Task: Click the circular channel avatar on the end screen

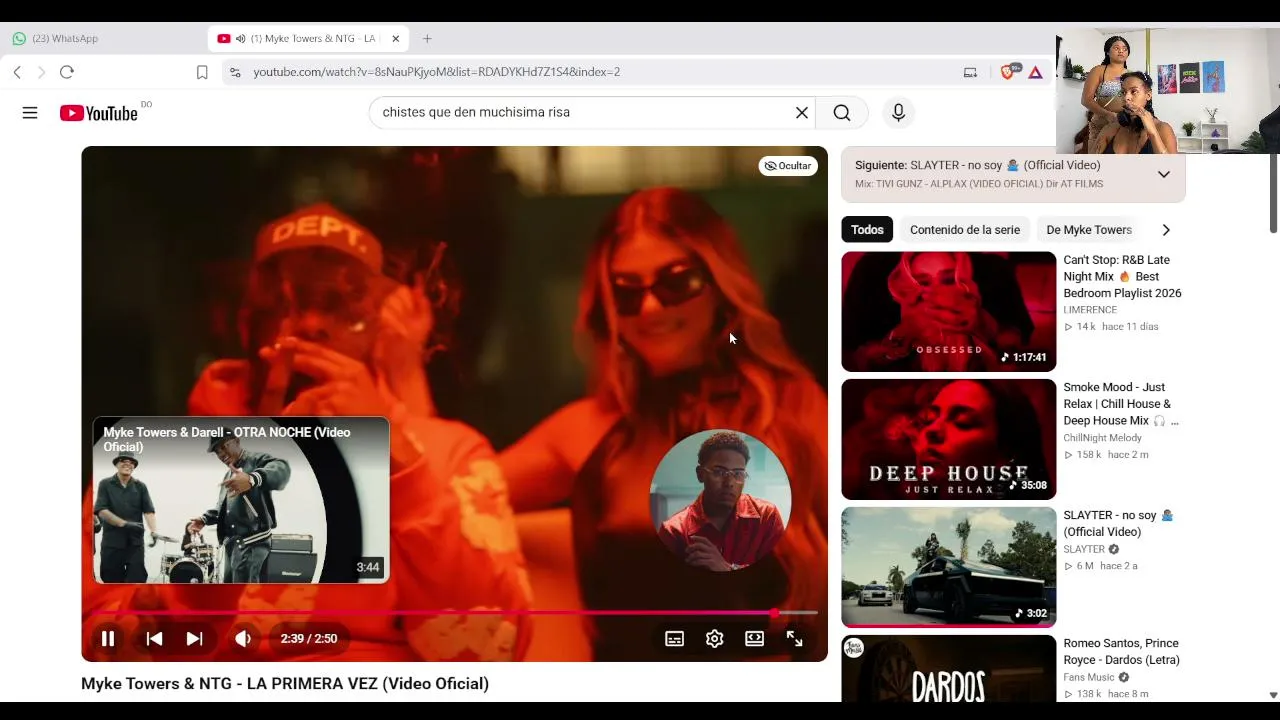Action: pos(720,500)
